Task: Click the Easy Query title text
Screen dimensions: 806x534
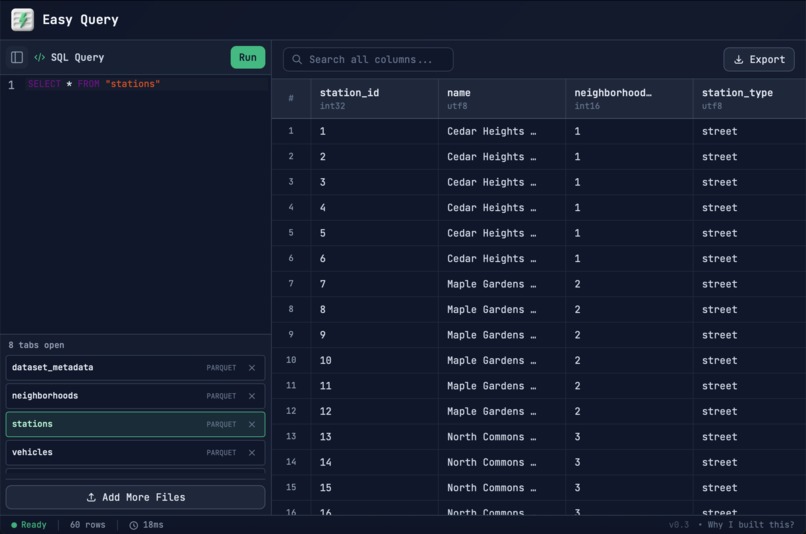Action: click(80, 20)
